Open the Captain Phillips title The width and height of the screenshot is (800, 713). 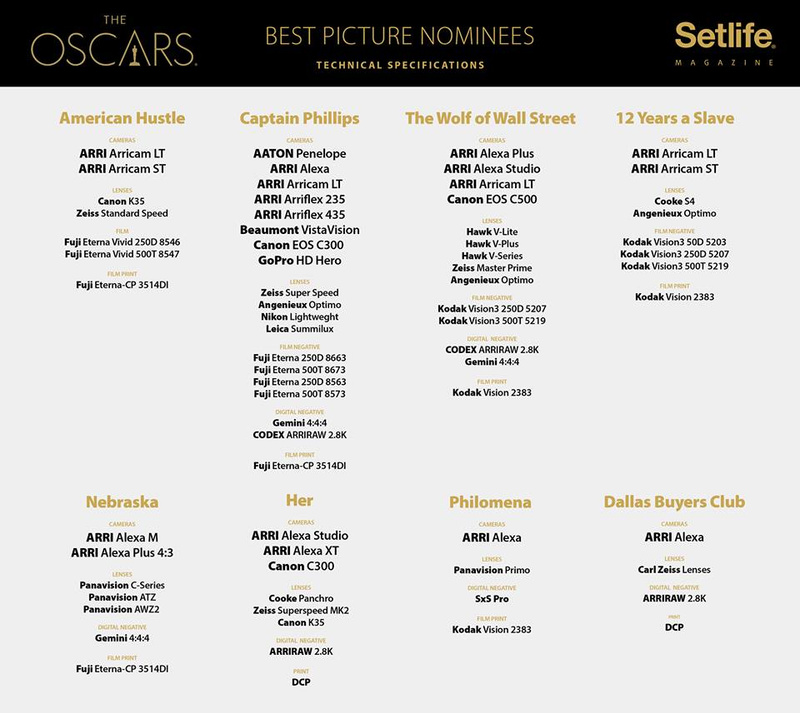tap(299, 118)
